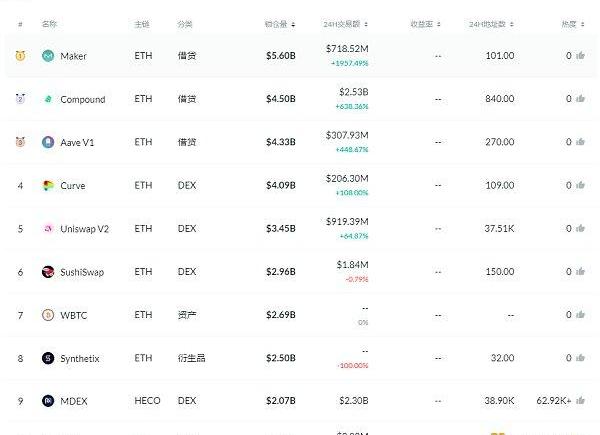Viewport: 600px width, 435px height.
Task: Click the Synthetix logo icon
Action: [48, 358]
